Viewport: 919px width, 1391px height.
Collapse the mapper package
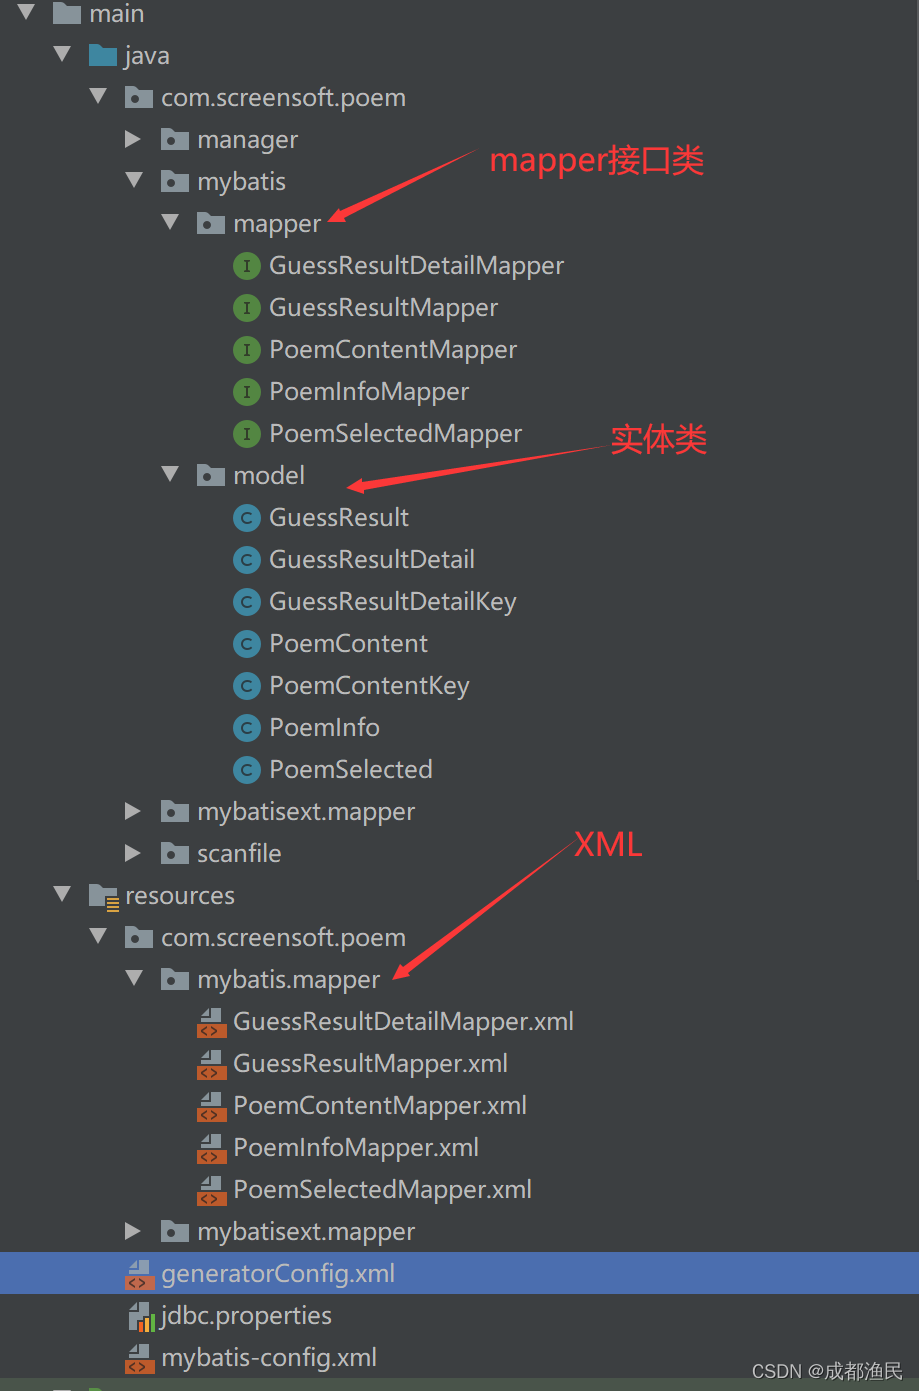tap(171, 223)
